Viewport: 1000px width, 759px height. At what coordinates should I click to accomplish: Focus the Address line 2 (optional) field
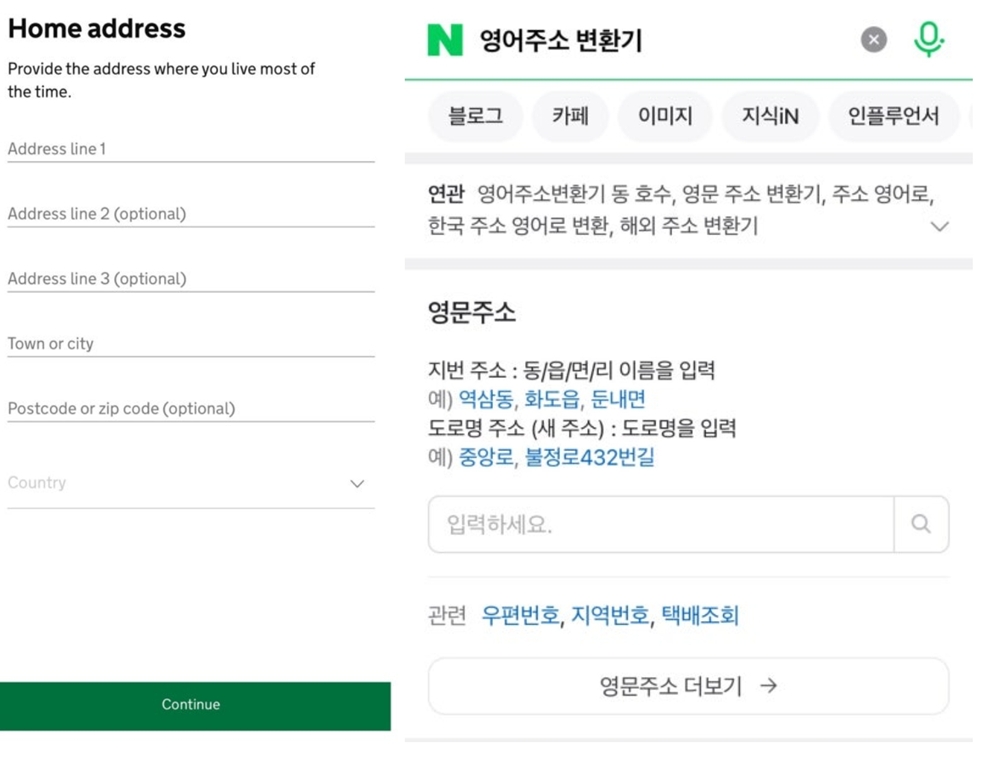click(x=191, y=214)
